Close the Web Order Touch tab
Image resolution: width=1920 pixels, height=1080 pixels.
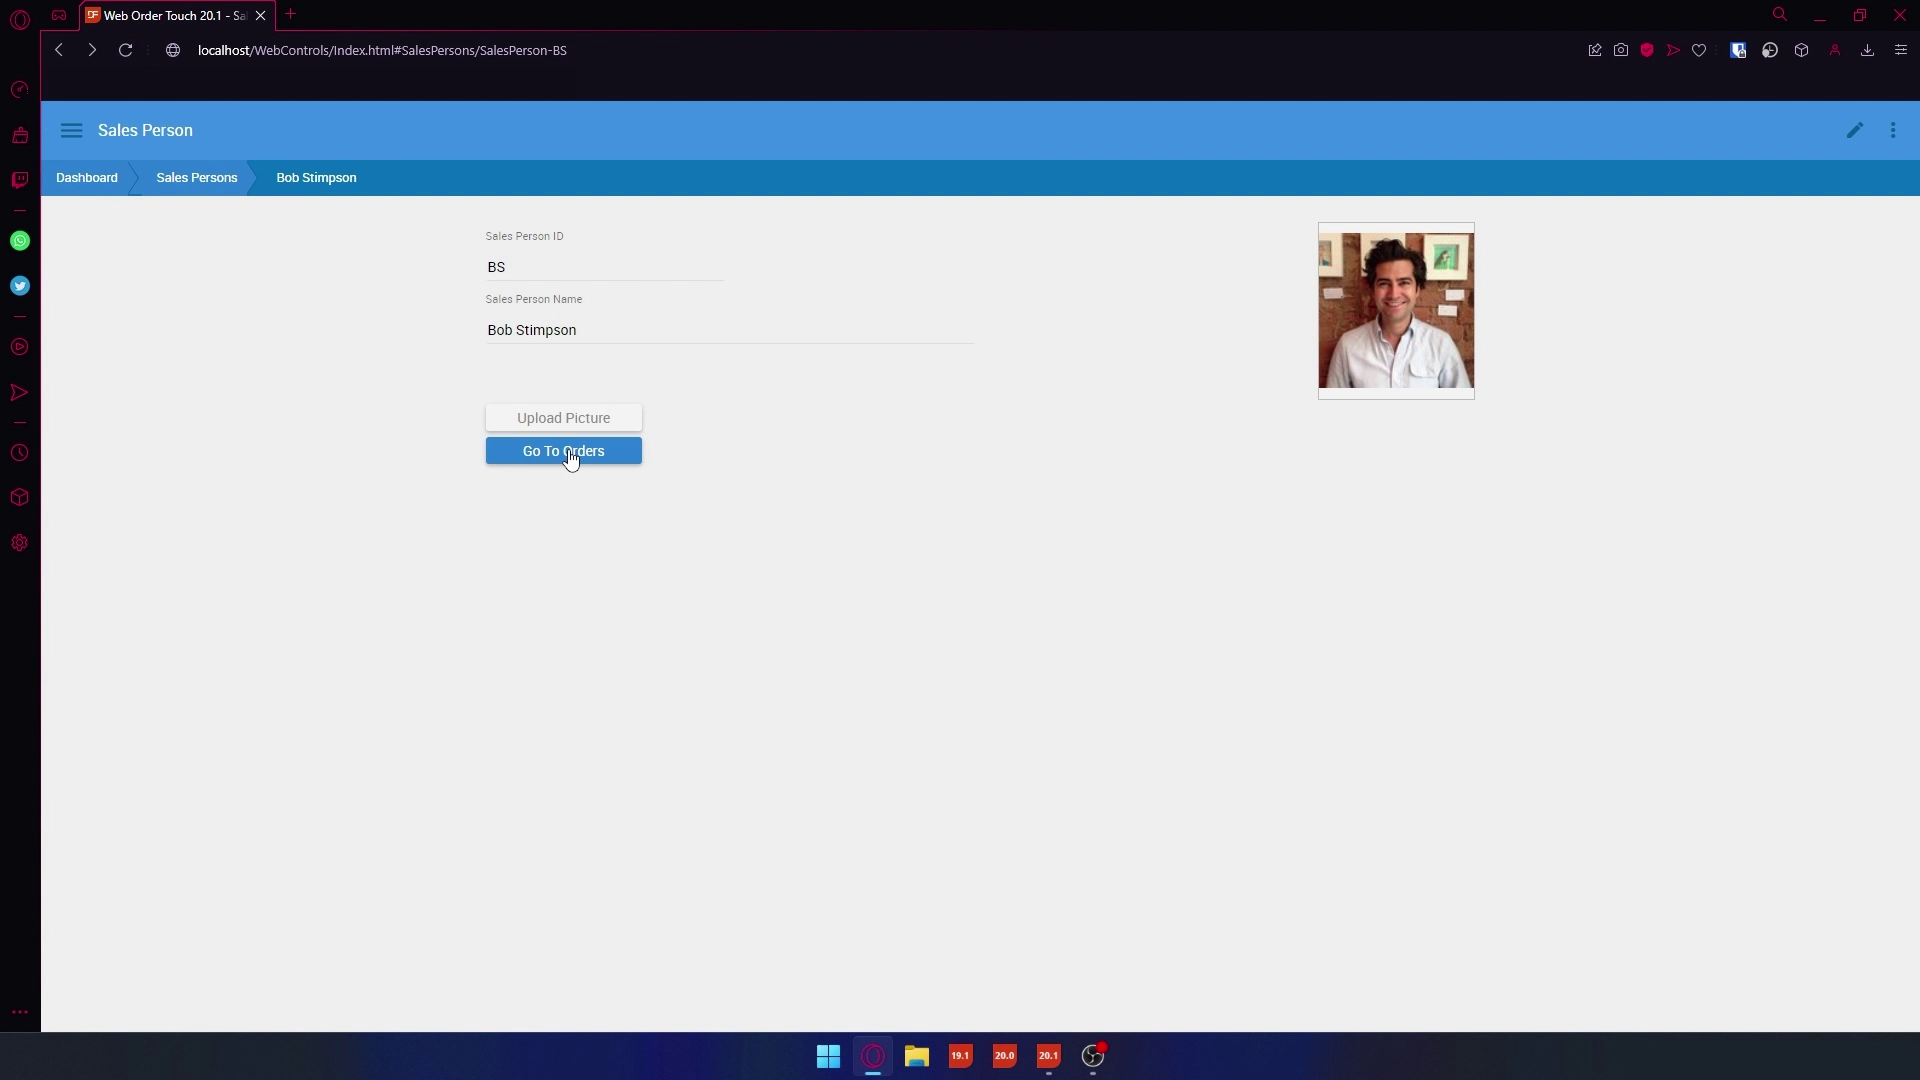click(x=261, y=15)
